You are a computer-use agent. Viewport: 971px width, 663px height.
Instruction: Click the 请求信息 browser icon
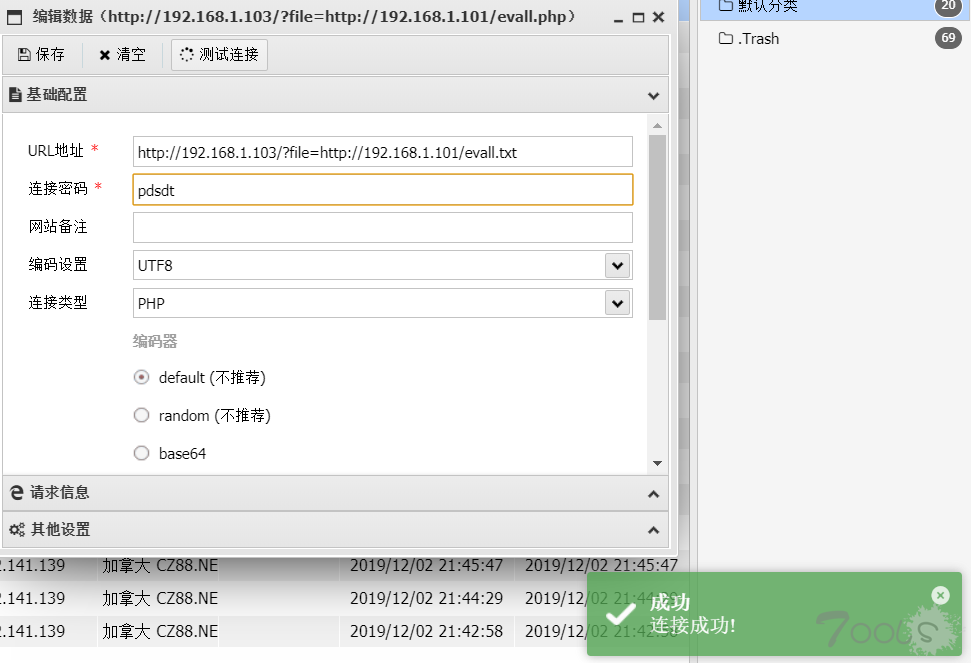pos(17,493)
